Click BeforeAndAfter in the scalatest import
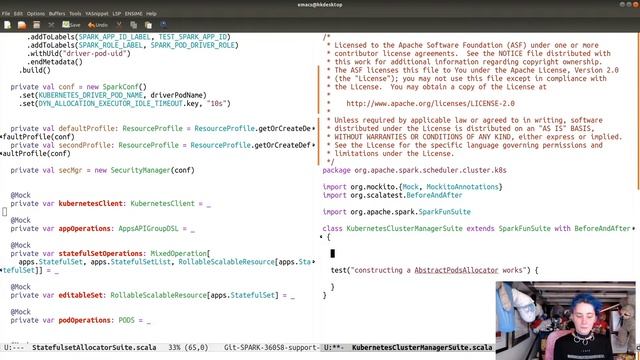Viewport: 640px width, 360px height. 434,195
